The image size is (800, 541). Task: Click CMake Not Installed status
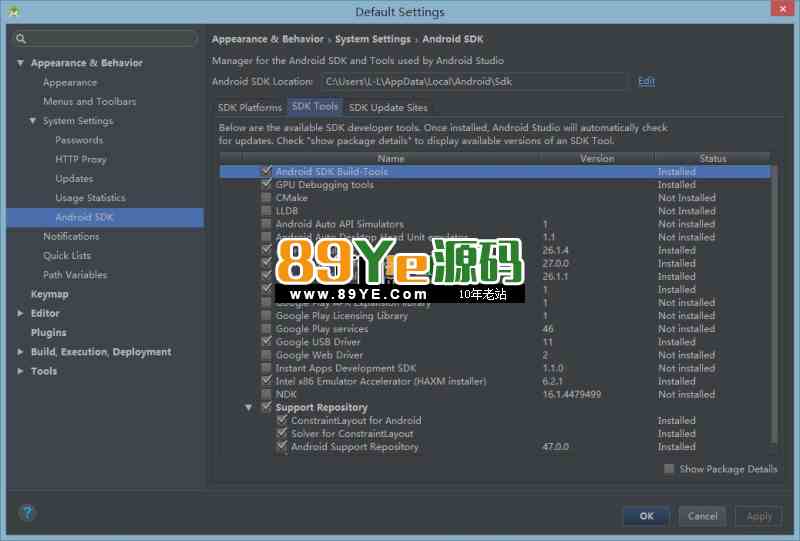click(x=687, y=198)
